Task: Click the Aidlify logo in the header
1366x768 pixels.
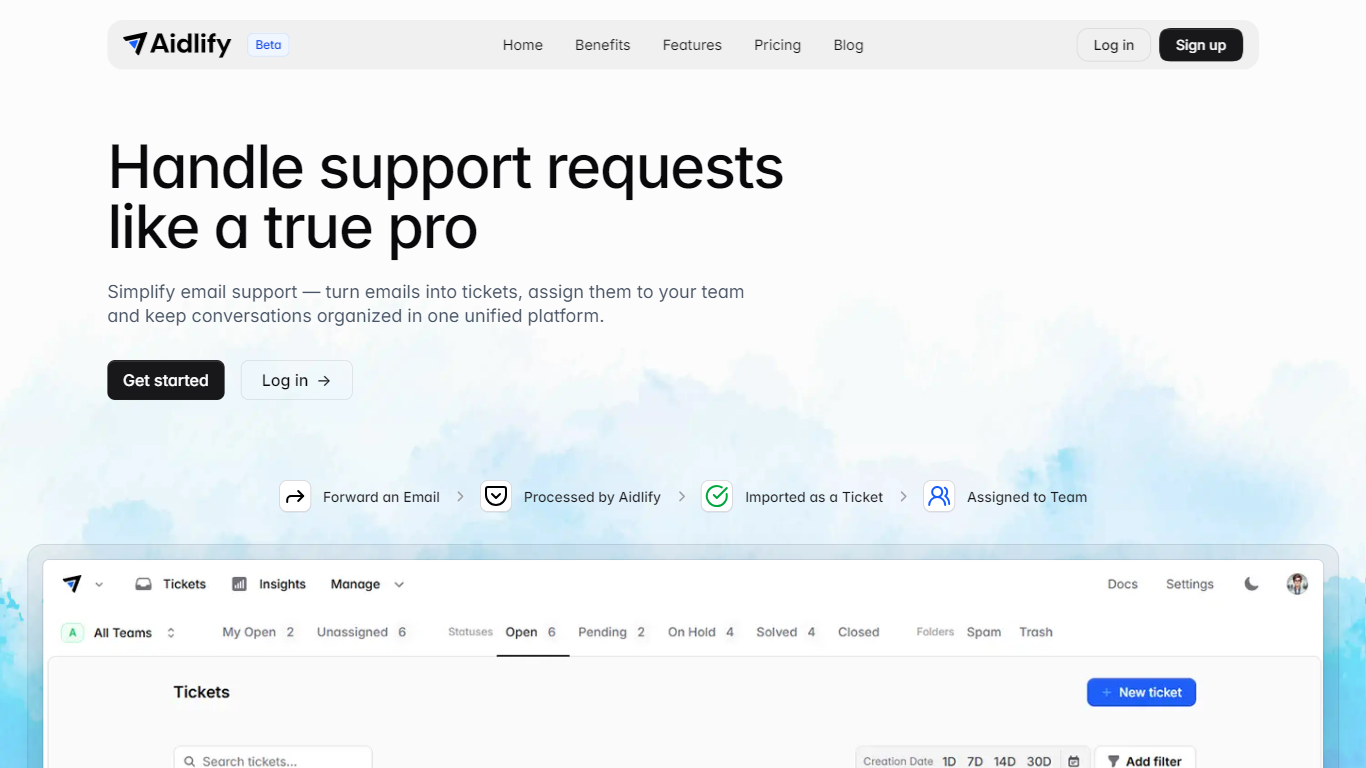Action: (177, 44)
